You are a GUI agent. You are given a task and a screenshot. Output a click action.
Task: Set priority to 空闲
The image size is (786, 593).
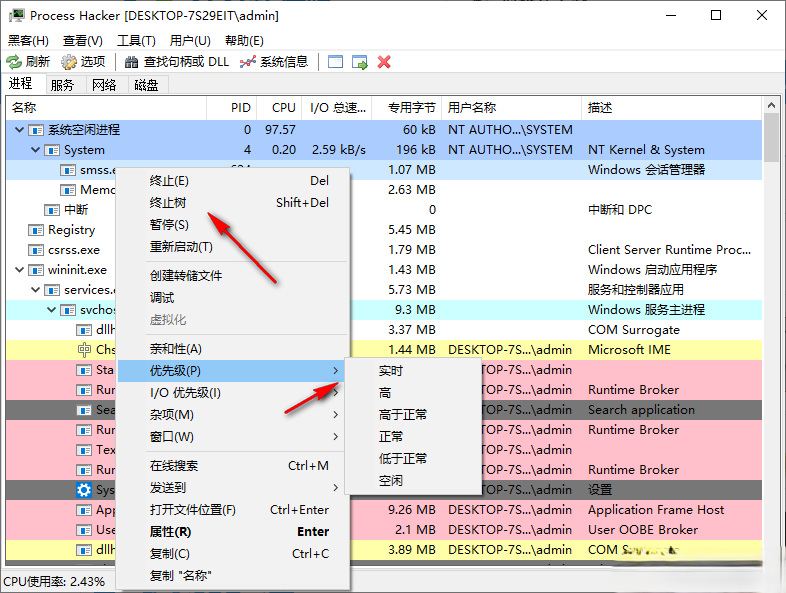413,481
